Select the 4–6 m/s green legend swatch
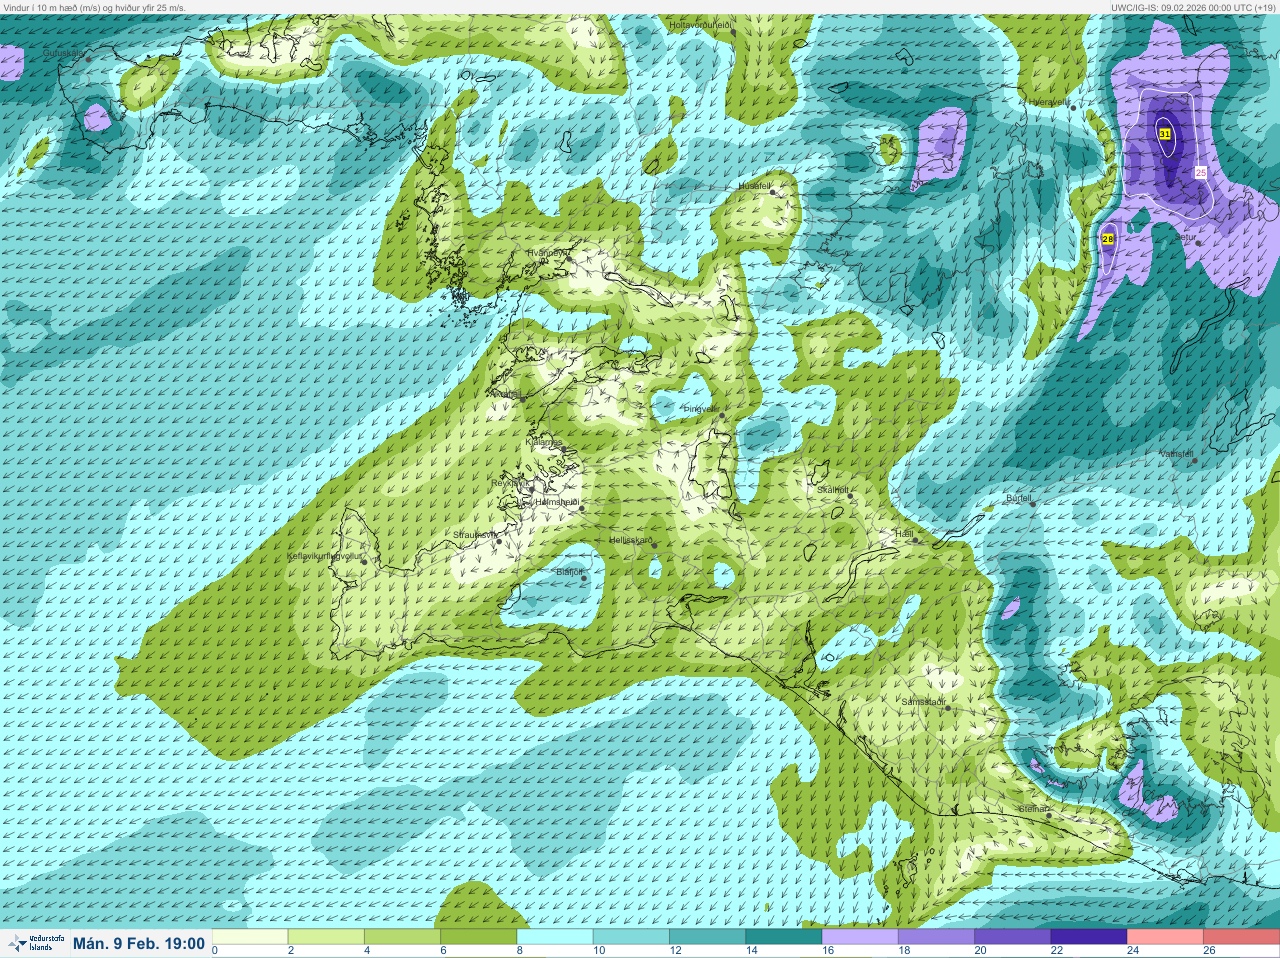Screen dimensions: 1280x958 coord(402,936)
